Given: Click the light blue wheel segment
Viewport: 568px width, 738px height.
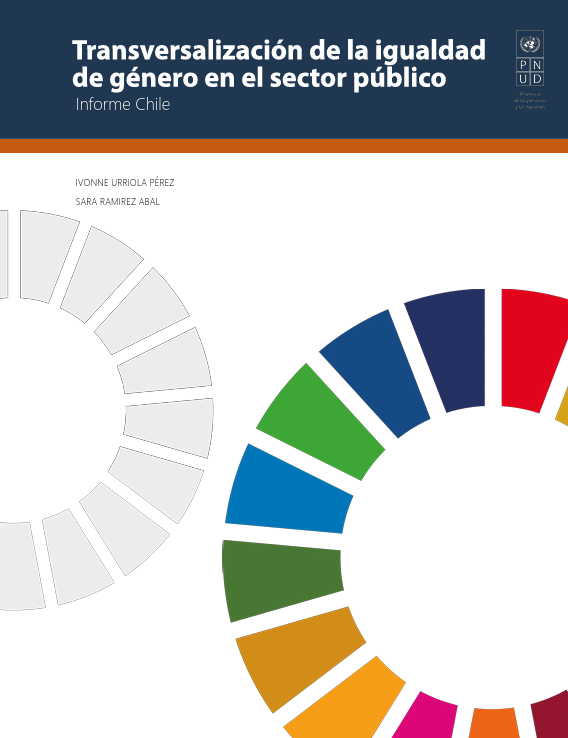Looking at the screenshot, I should pos(289,489).
